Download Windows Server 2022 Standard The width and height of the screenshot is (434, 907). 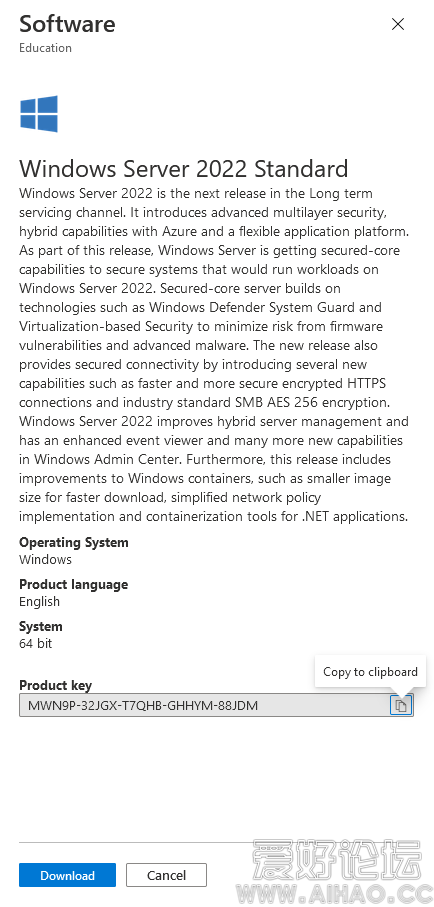(x=67, y=875)
